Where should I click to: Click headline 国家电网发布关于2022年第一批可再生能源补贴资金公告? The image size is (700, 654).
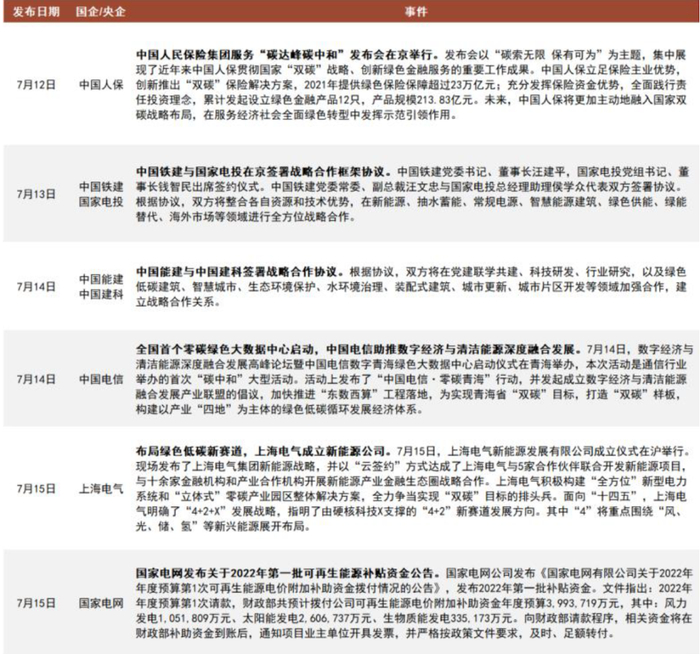288,573
